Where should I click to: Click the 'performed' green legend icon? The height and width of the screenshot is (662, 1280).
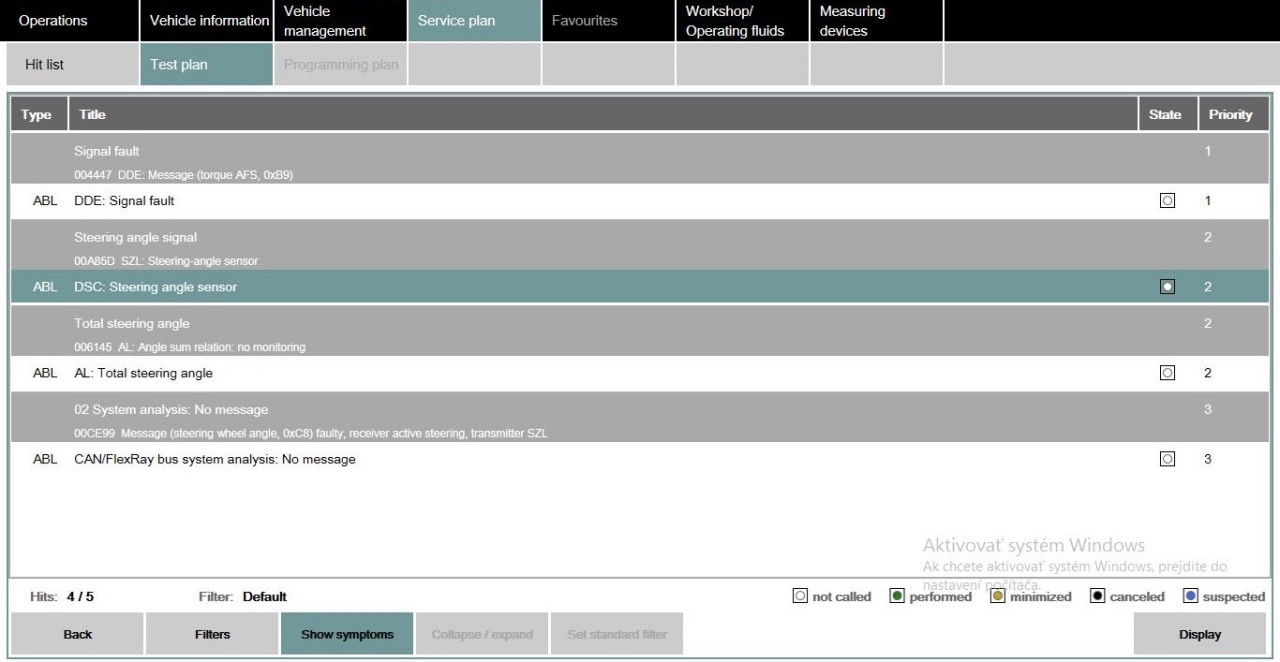click(x=897, y=597)
